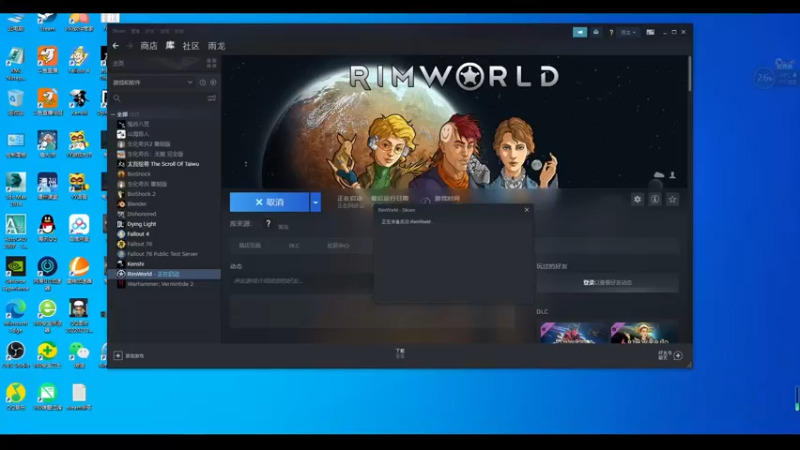Click the blue 取消 cancel launch button
Image resolution: width=800 pixels, height=450 pixels.
(269, 202)
